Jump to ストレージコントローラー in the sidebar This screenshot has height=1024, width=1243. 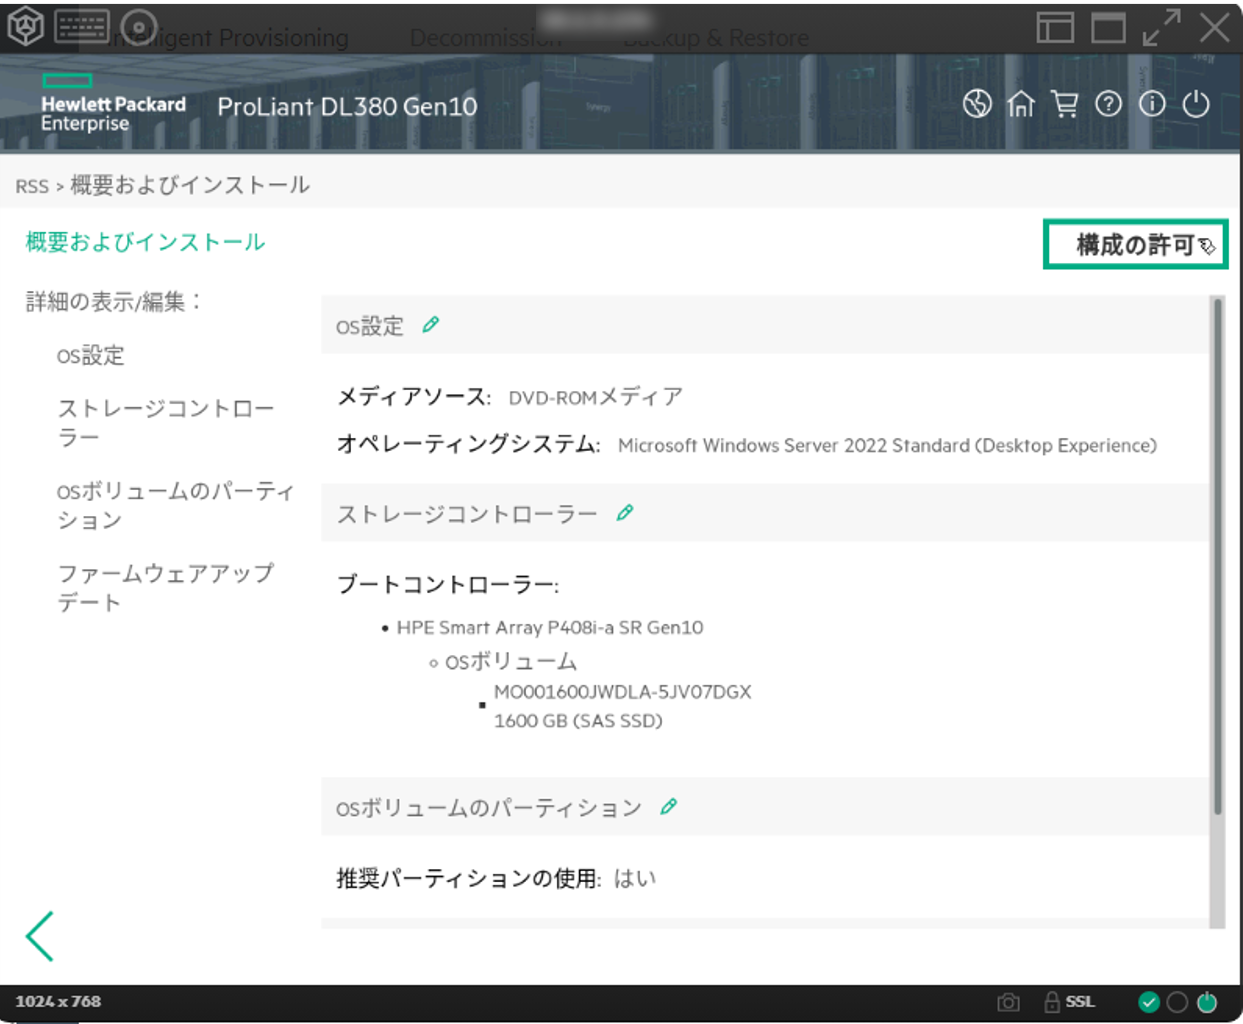[x=166, y=423]
